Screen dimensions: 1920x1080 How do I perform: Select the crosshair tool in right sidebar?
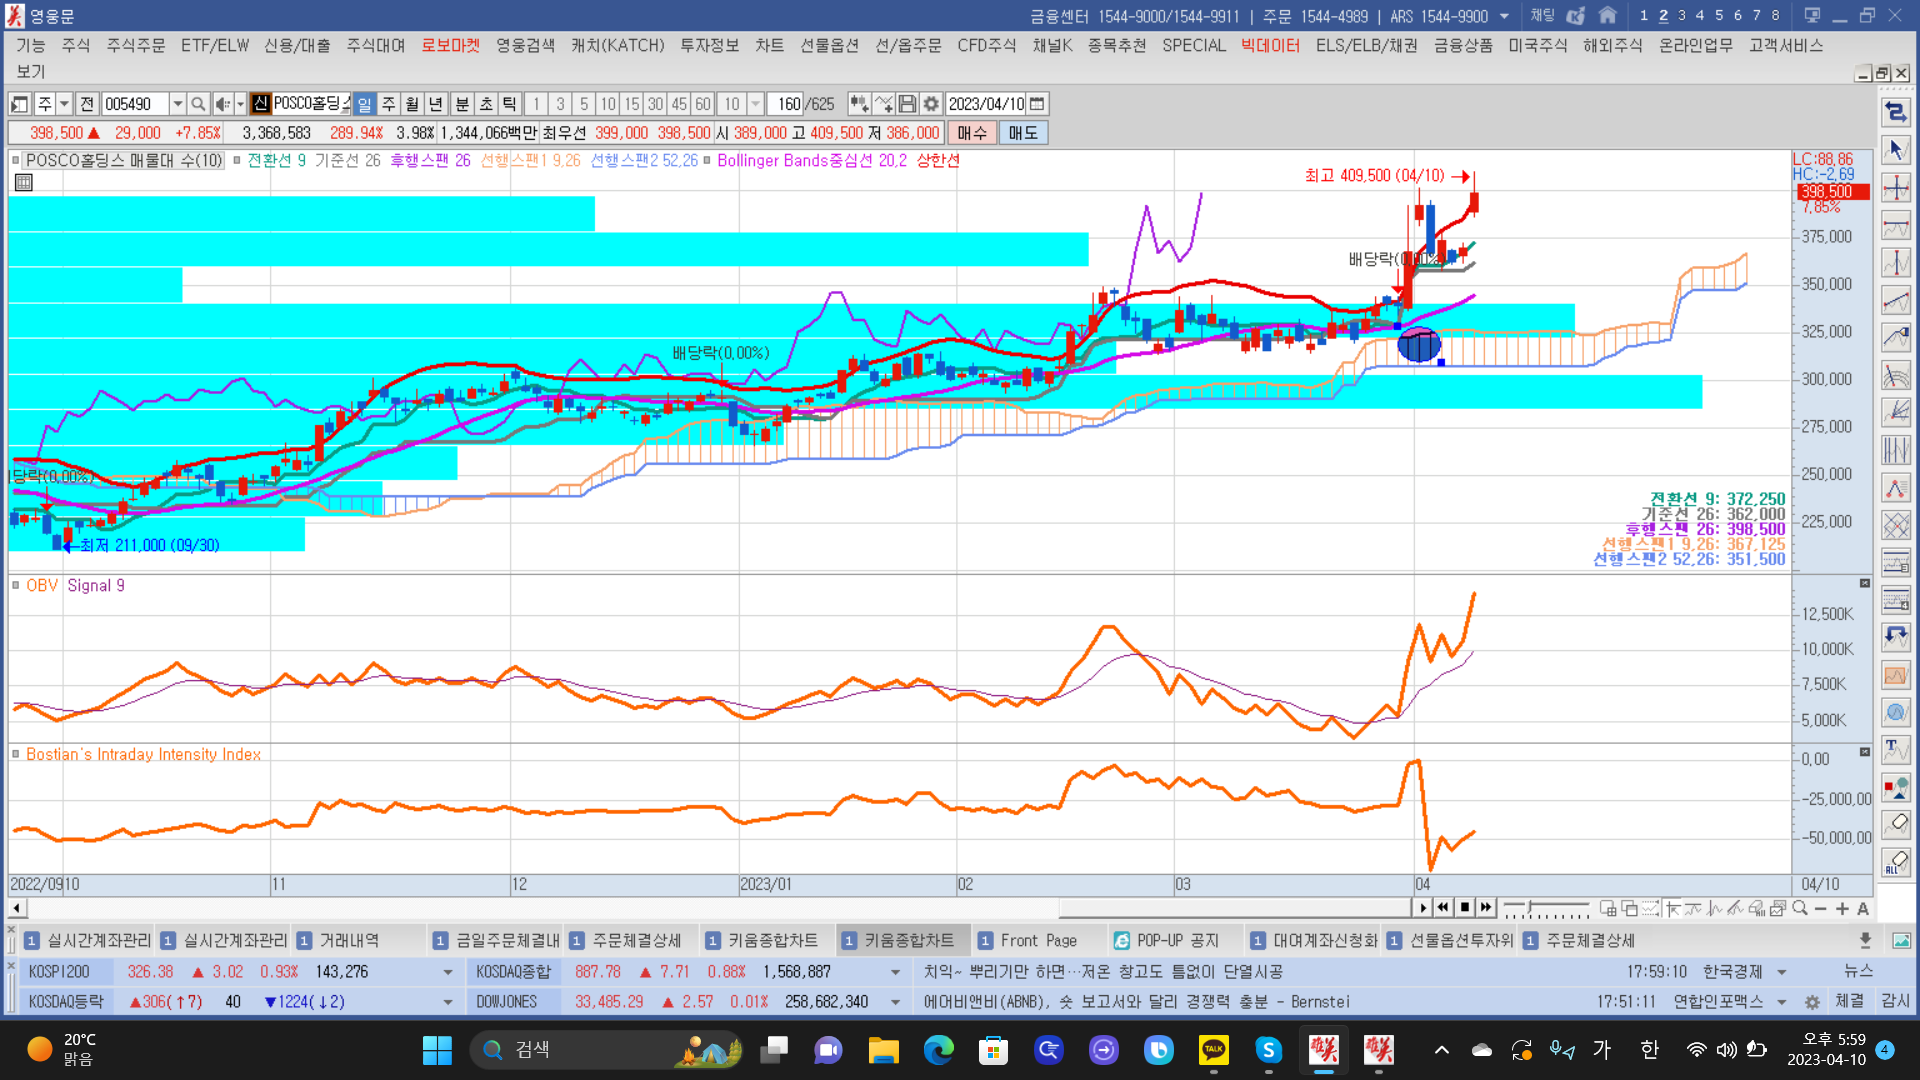(1896, 188)
